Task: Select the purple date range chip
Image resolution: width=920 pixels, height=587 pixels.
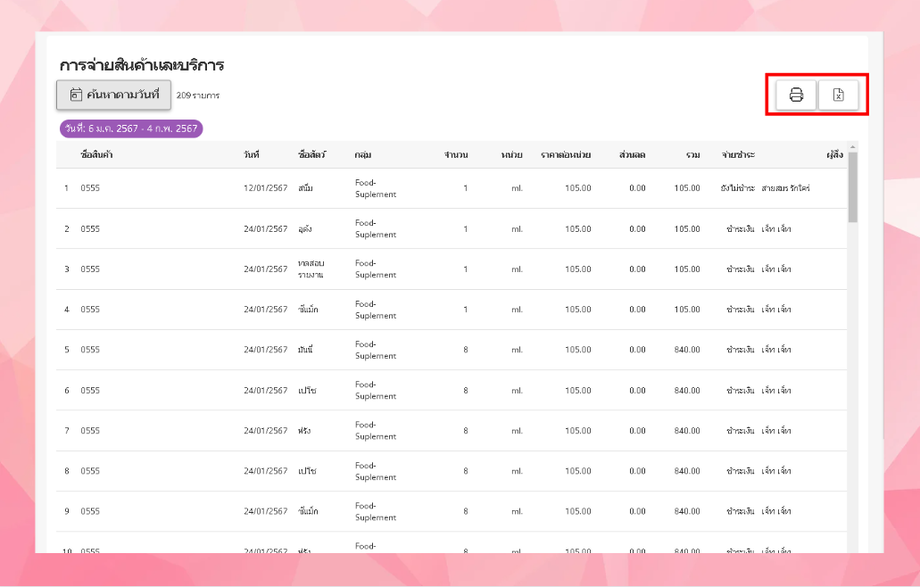Action: (131, 129)
